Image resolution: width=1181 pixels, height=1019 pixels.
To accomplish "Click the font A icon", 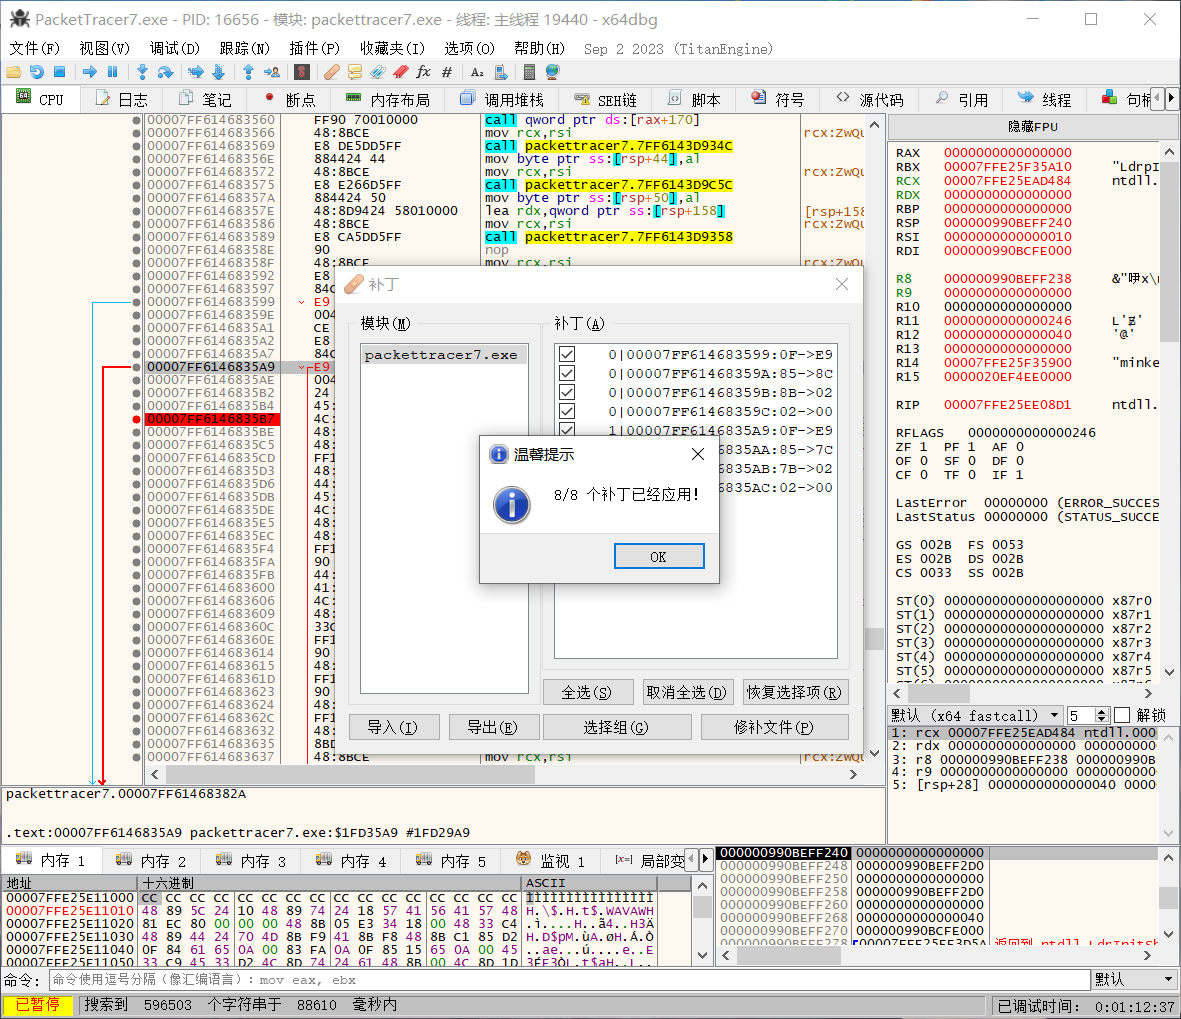I will 478,72.
